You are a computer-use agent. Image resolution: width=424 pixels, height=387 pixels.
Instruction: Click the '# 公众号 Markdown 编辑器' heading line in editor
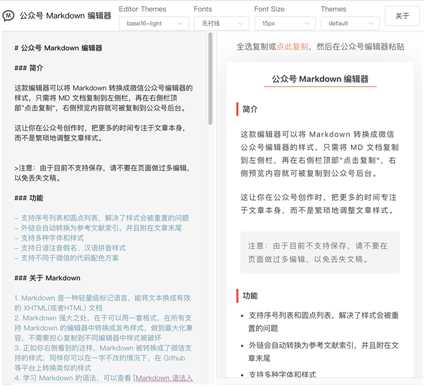coord(58,48)
